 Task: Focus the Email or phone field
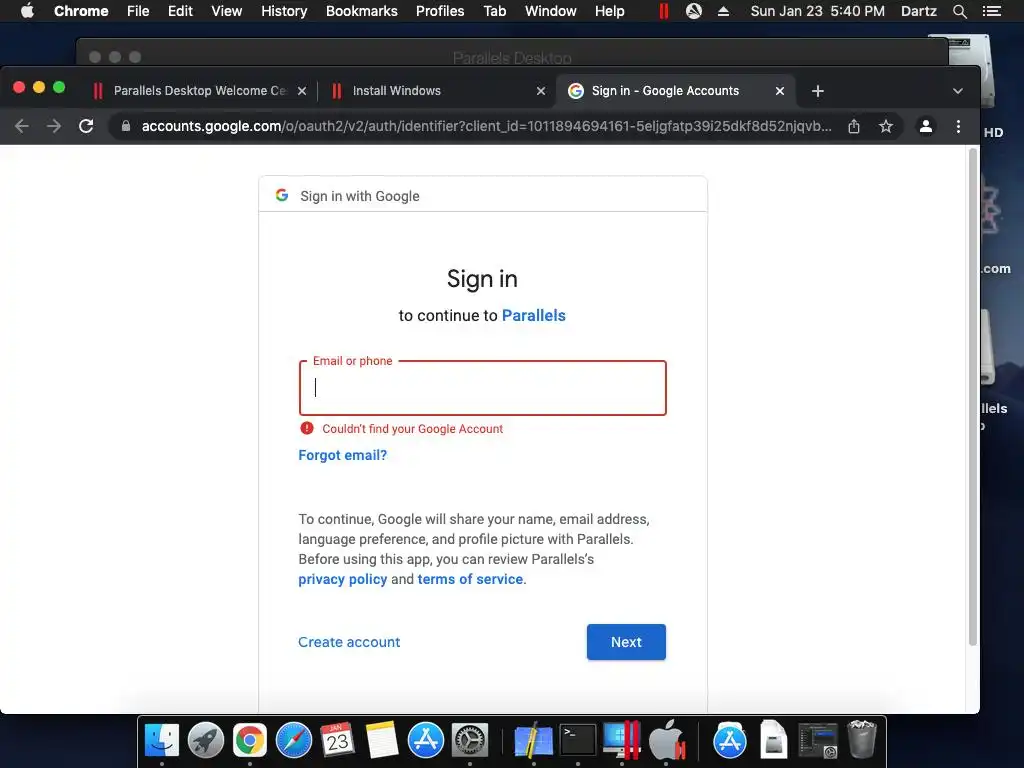[x=483, y=388]
